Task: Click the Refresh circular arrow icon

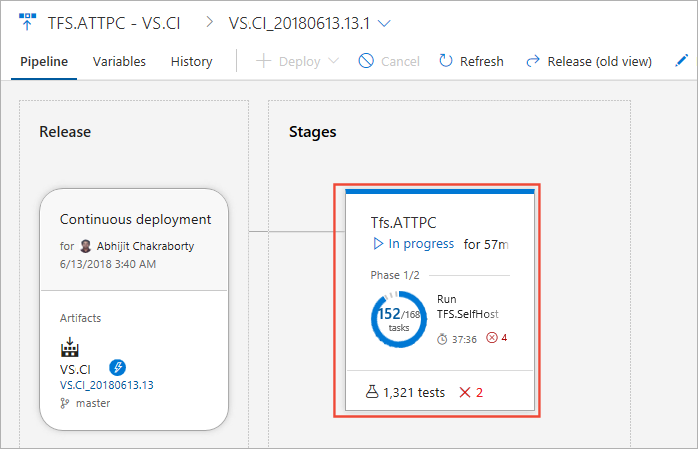Action: coord(446,61)
